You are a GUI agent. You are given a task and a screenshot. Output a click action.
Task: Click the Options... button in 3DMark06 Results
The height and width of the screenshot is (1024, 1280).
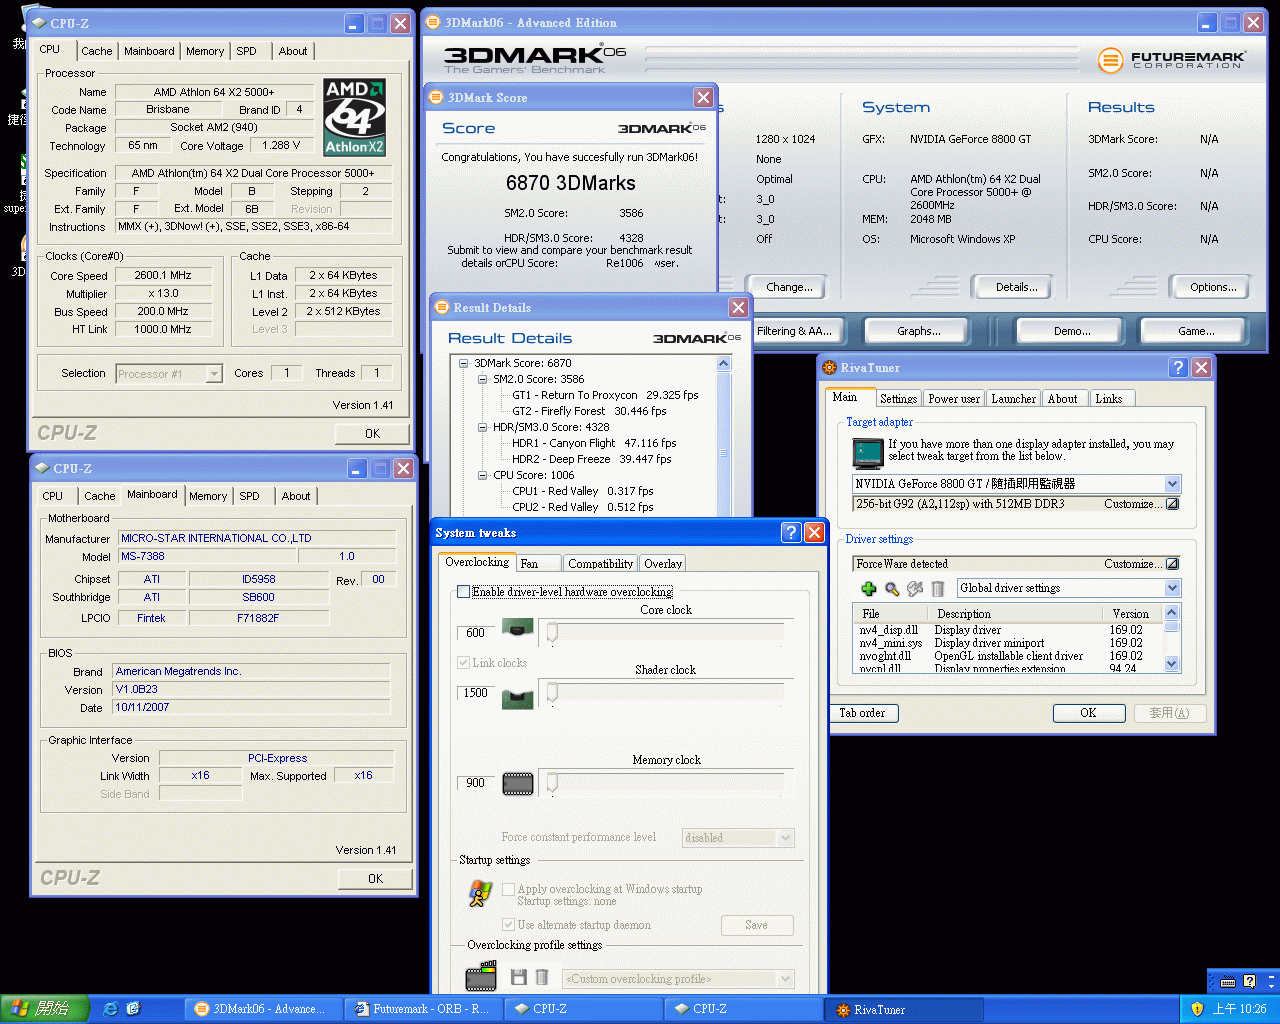1213,287
